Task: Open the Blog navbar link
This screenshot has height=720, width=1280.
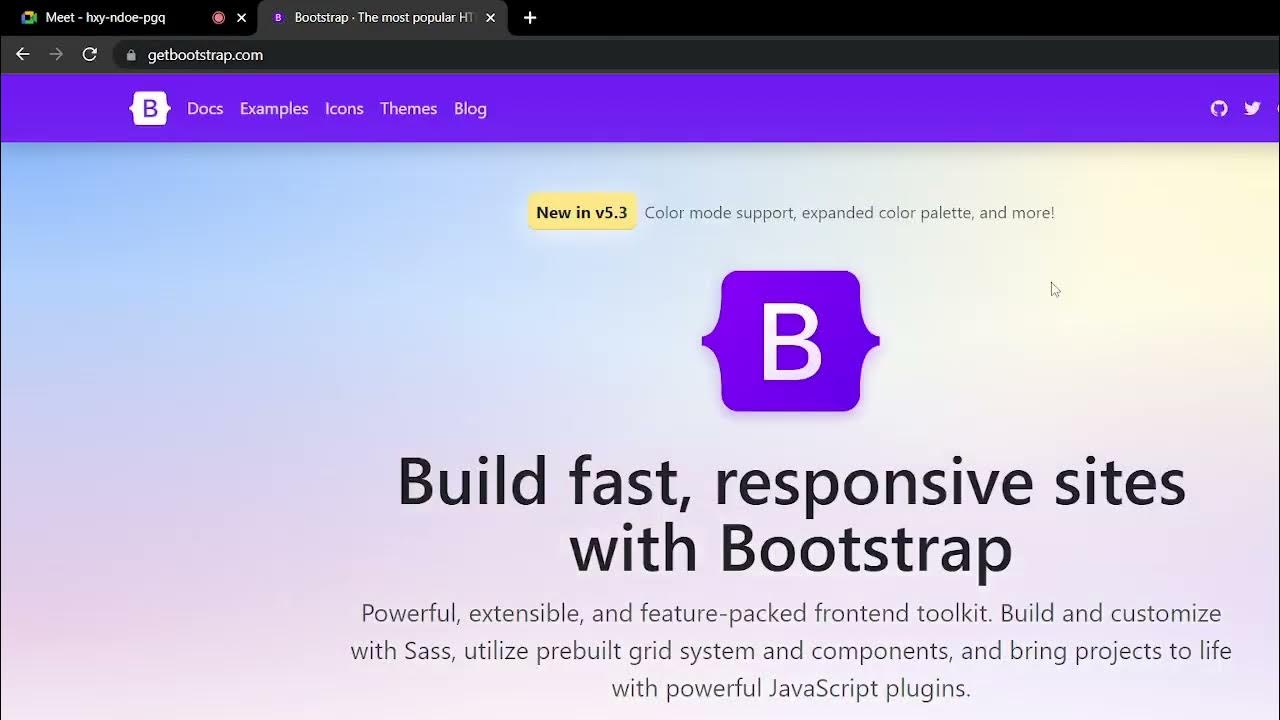Action: pos(470,109)
